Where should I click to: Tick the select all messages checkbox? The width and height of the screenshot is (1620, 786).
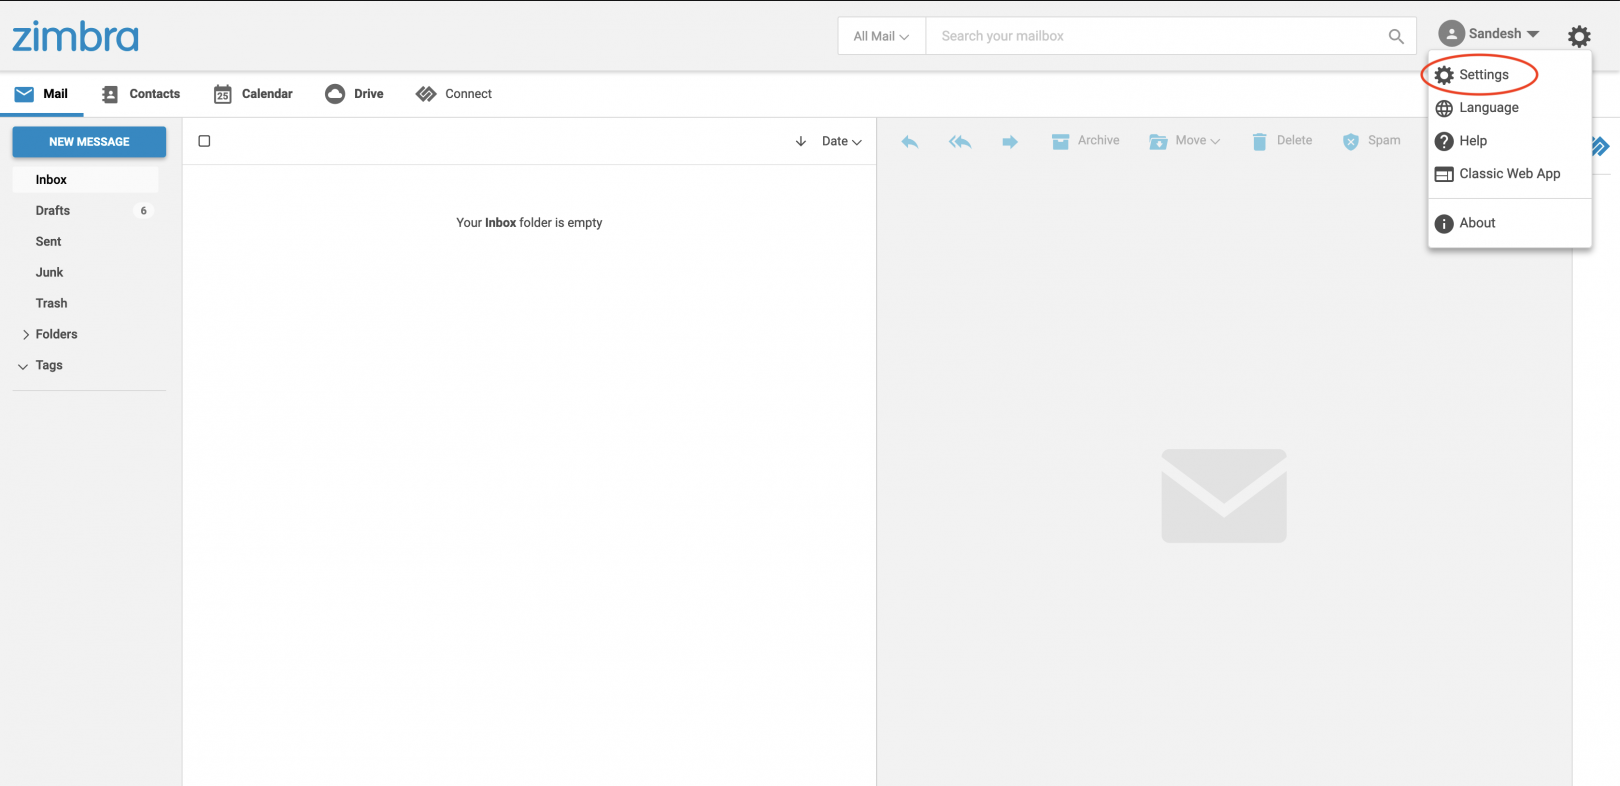[x=204, y=141]
